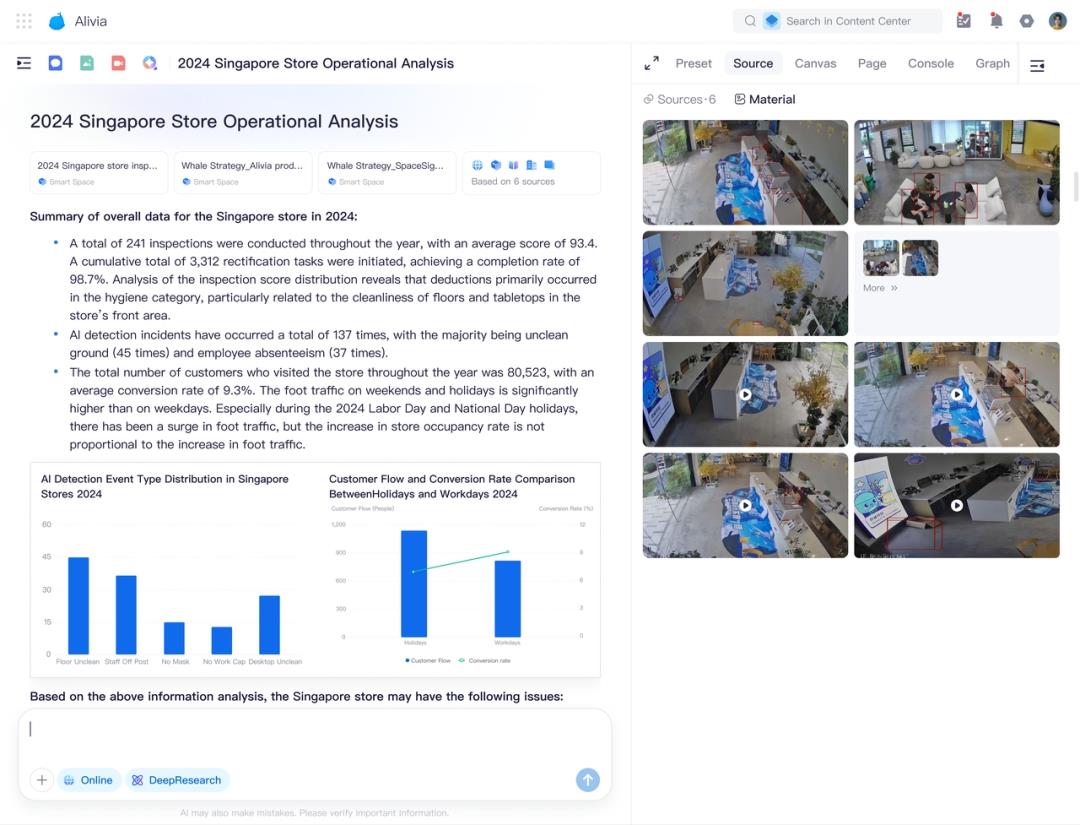Expand the right panel to fullscreen

tap(652, 63)
